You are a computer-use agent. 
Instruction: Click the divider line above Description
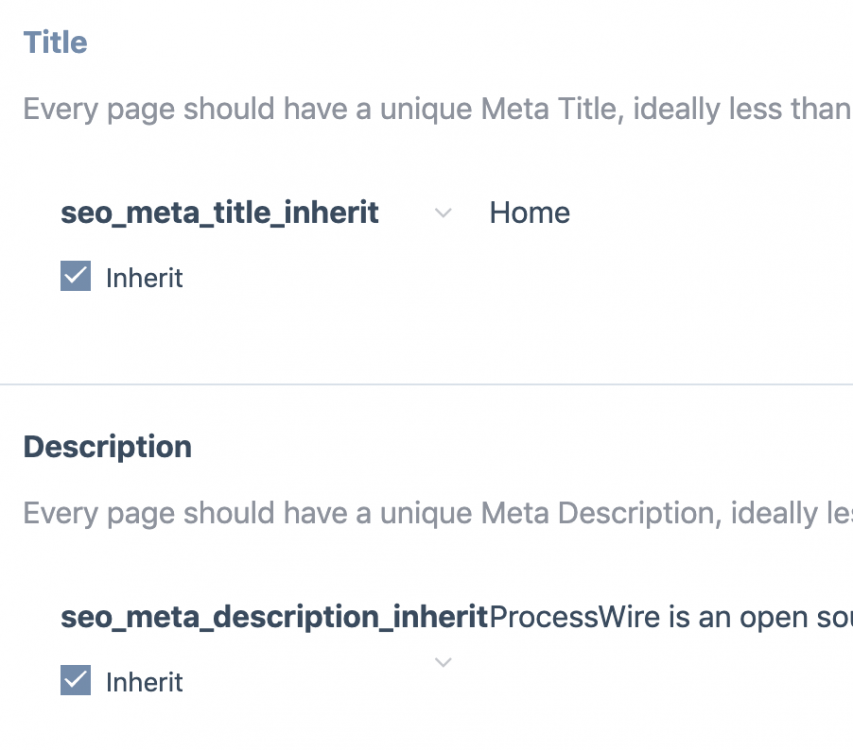[426, 384]
